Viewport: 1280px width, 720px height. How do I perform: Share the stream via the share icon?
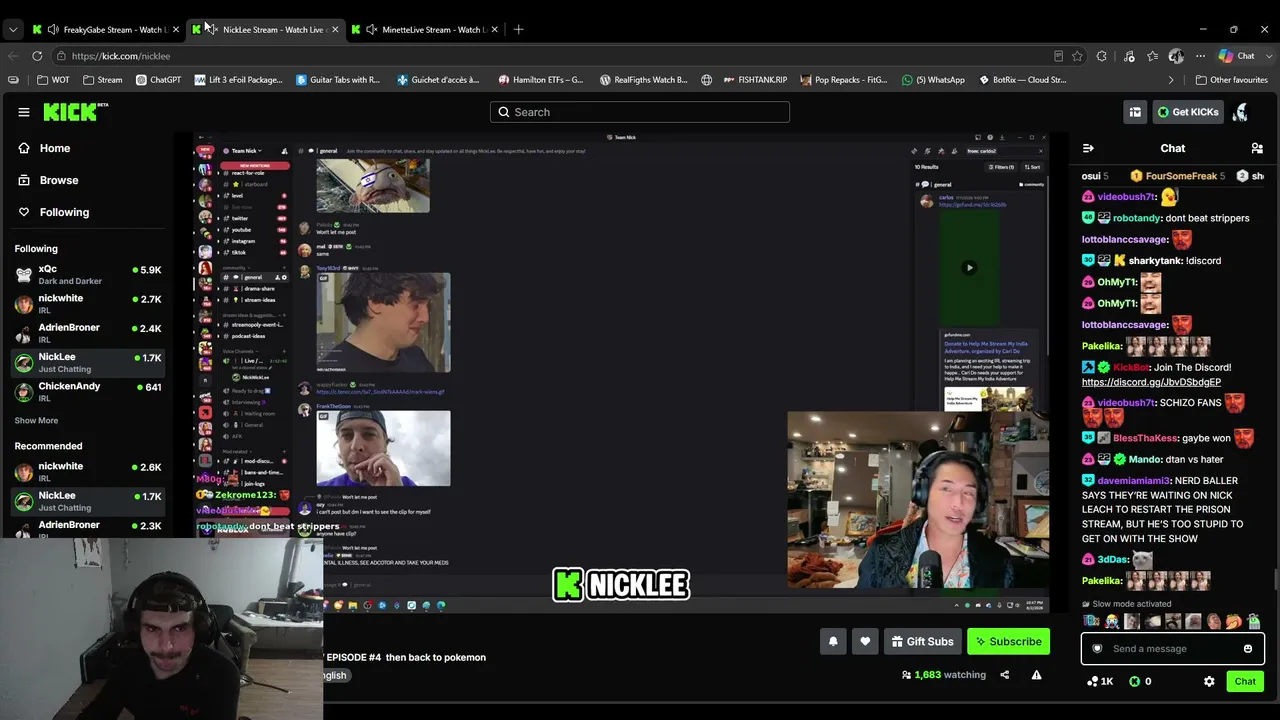click(x=1004, y=675)
